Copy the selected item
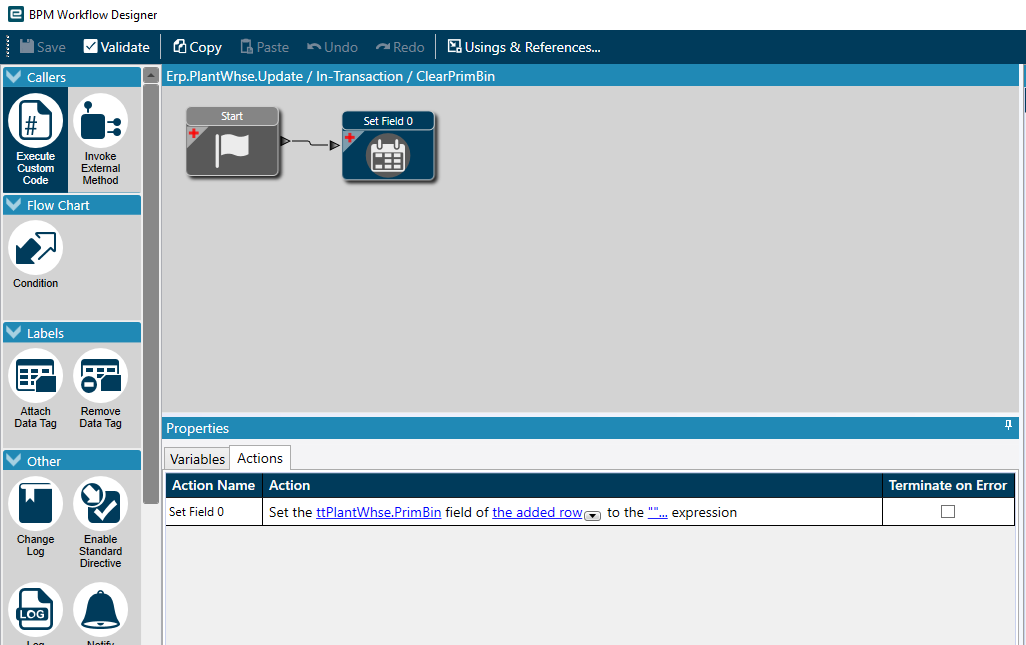 (197, 47)
